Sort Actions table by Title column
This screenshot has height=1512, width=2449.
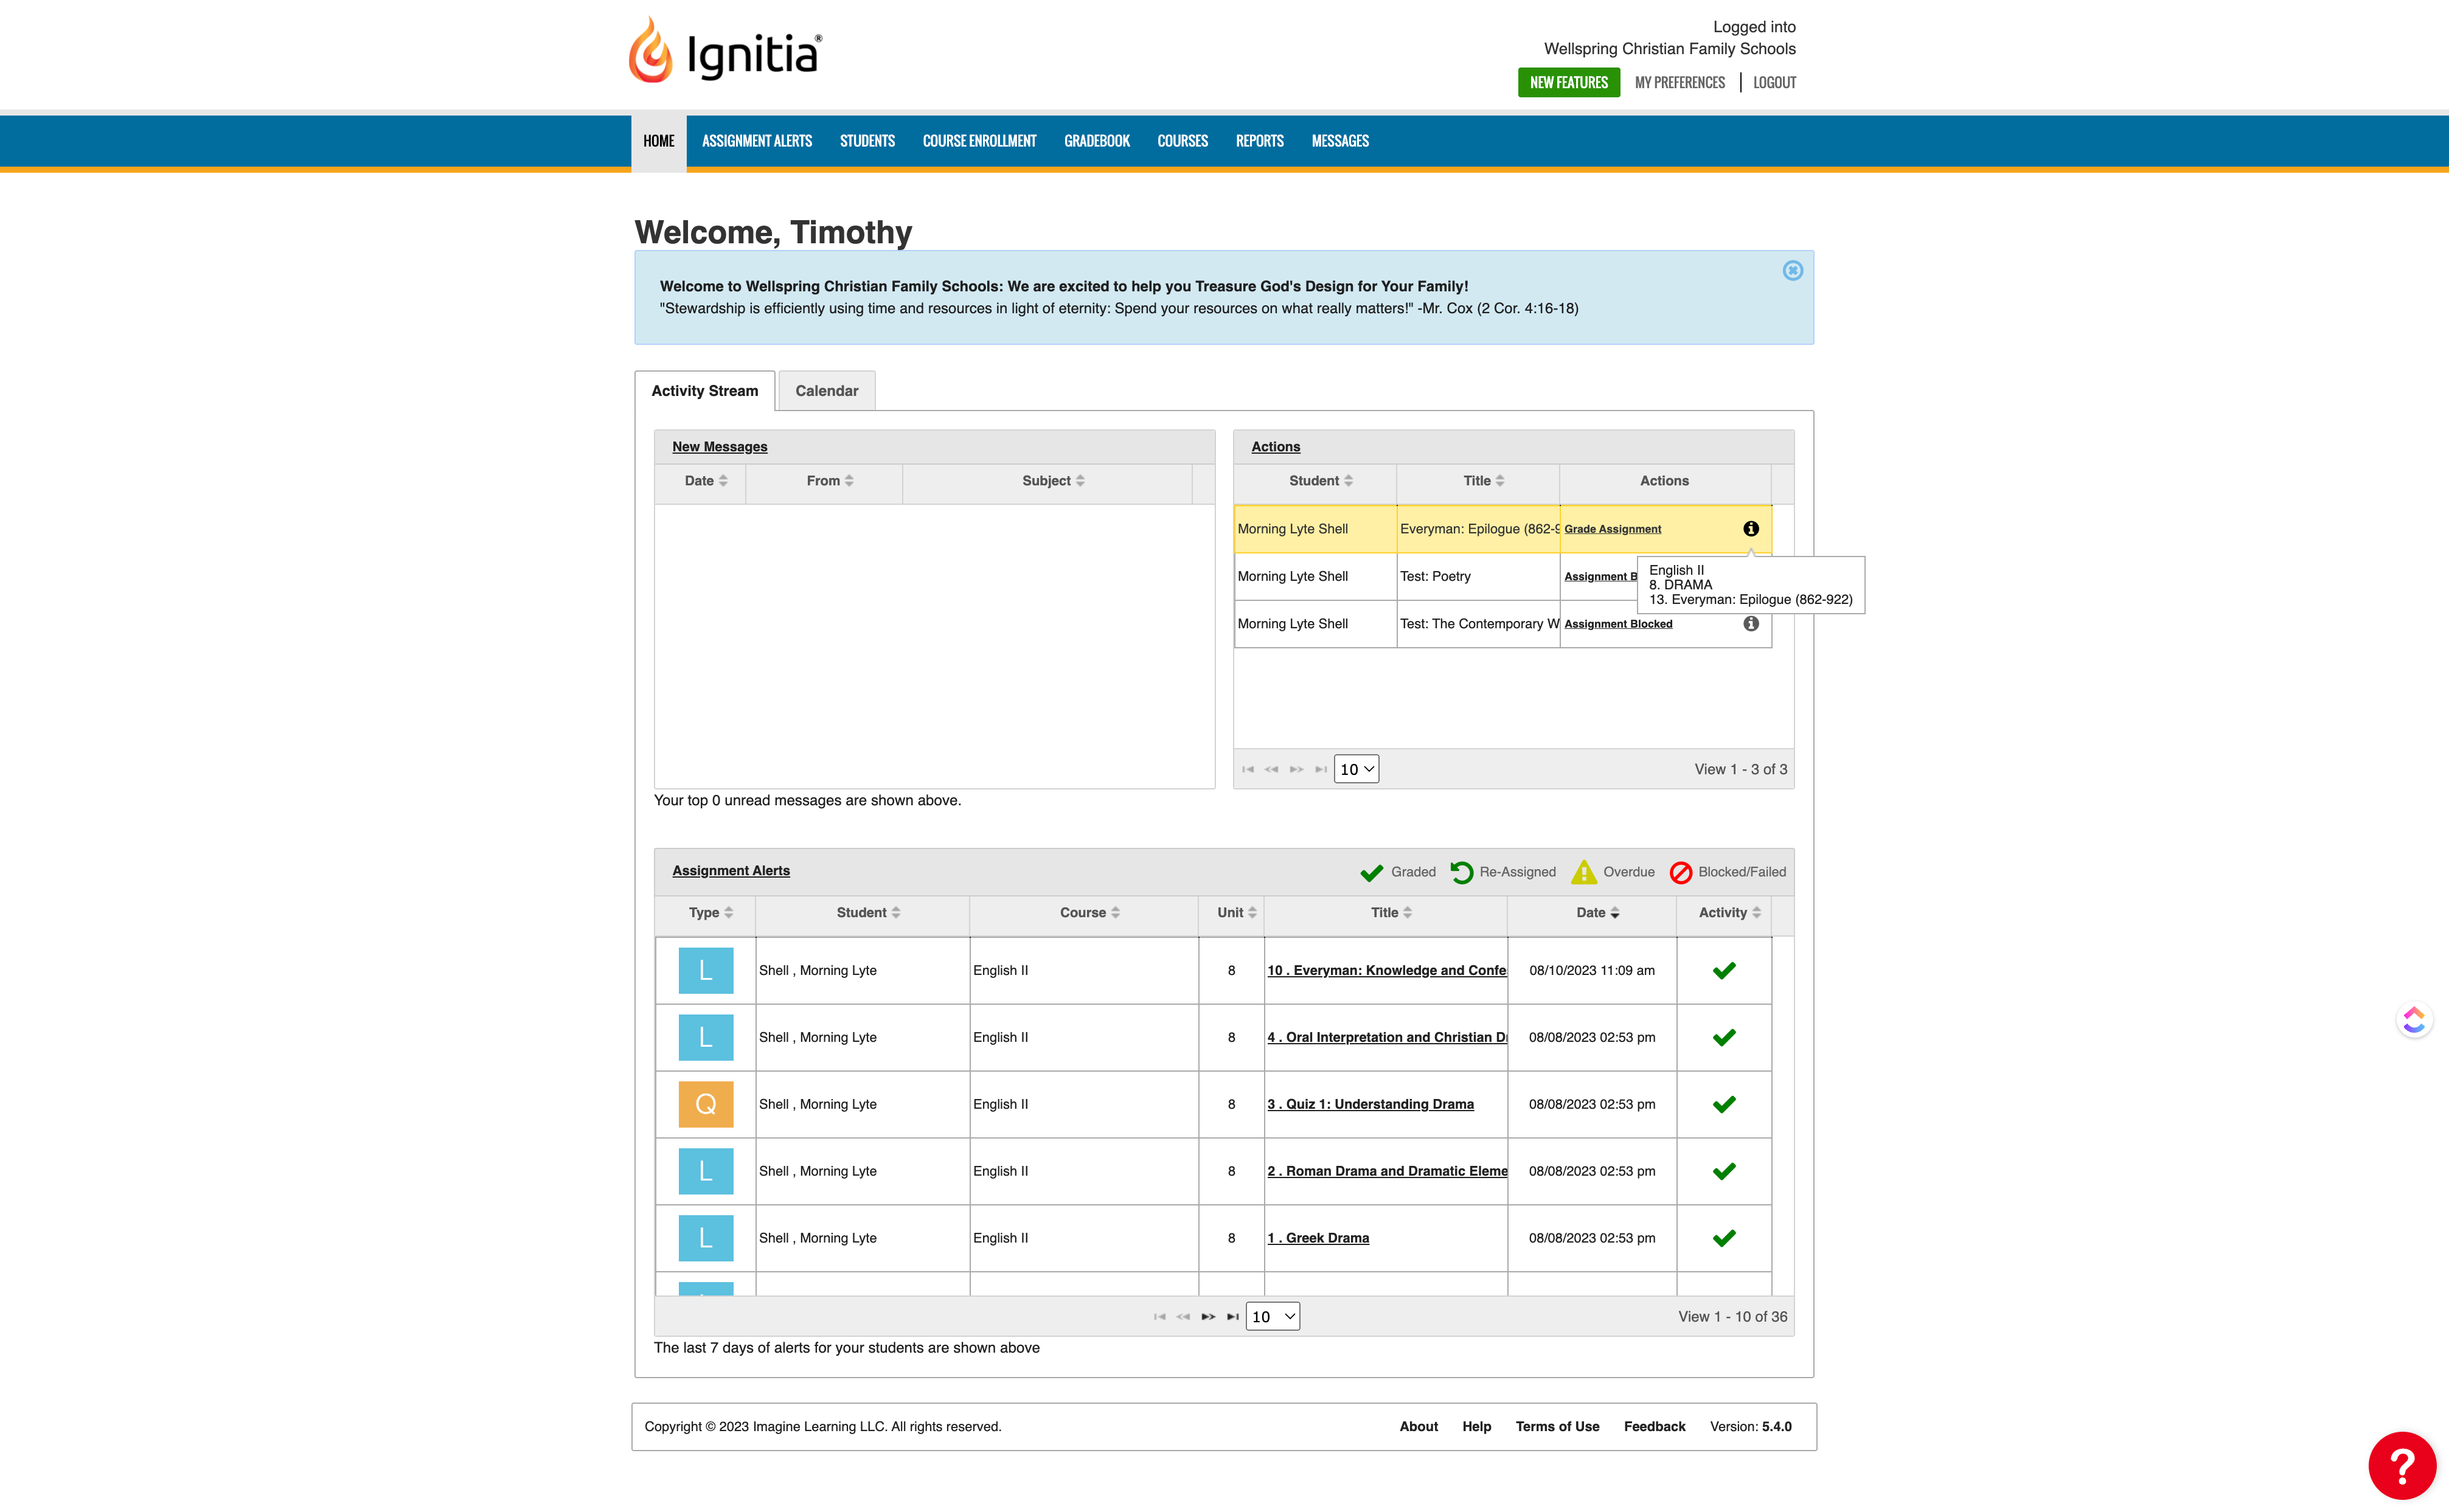[x=1483, y=481]
